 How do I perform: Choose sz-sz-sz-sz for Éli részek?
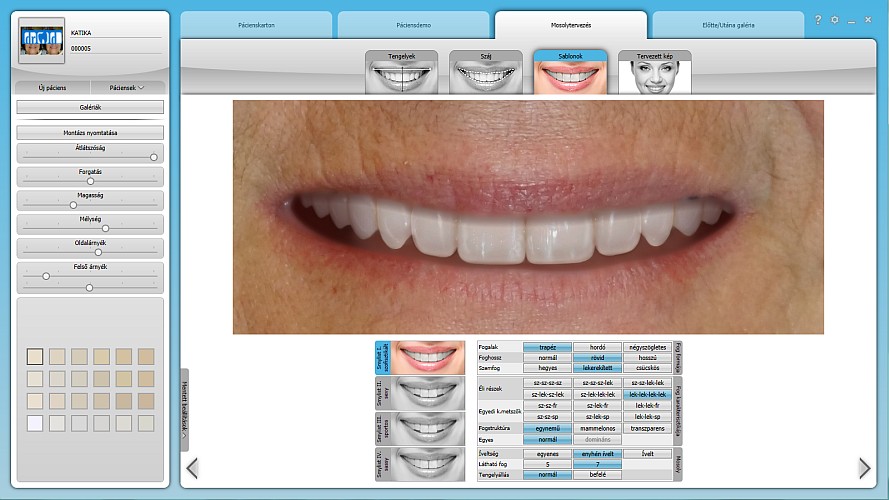pyautogui.click(x=548, y=383)
